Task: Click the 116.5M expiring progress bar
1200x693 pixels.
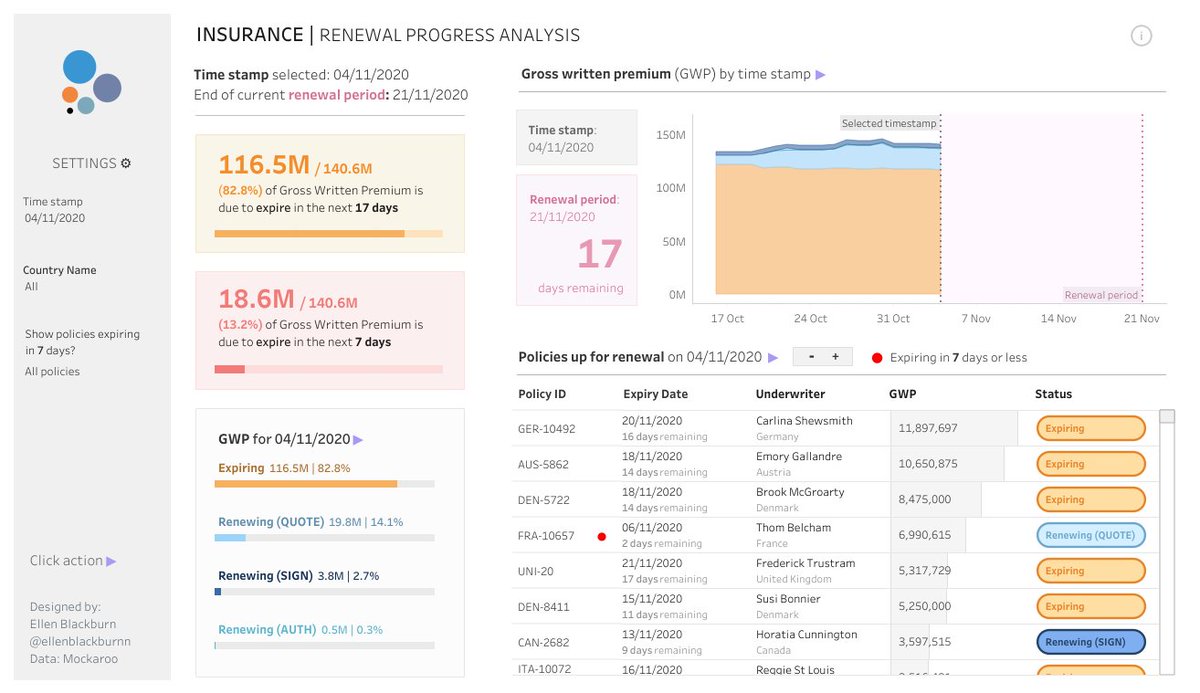Action: click(329, 234)
